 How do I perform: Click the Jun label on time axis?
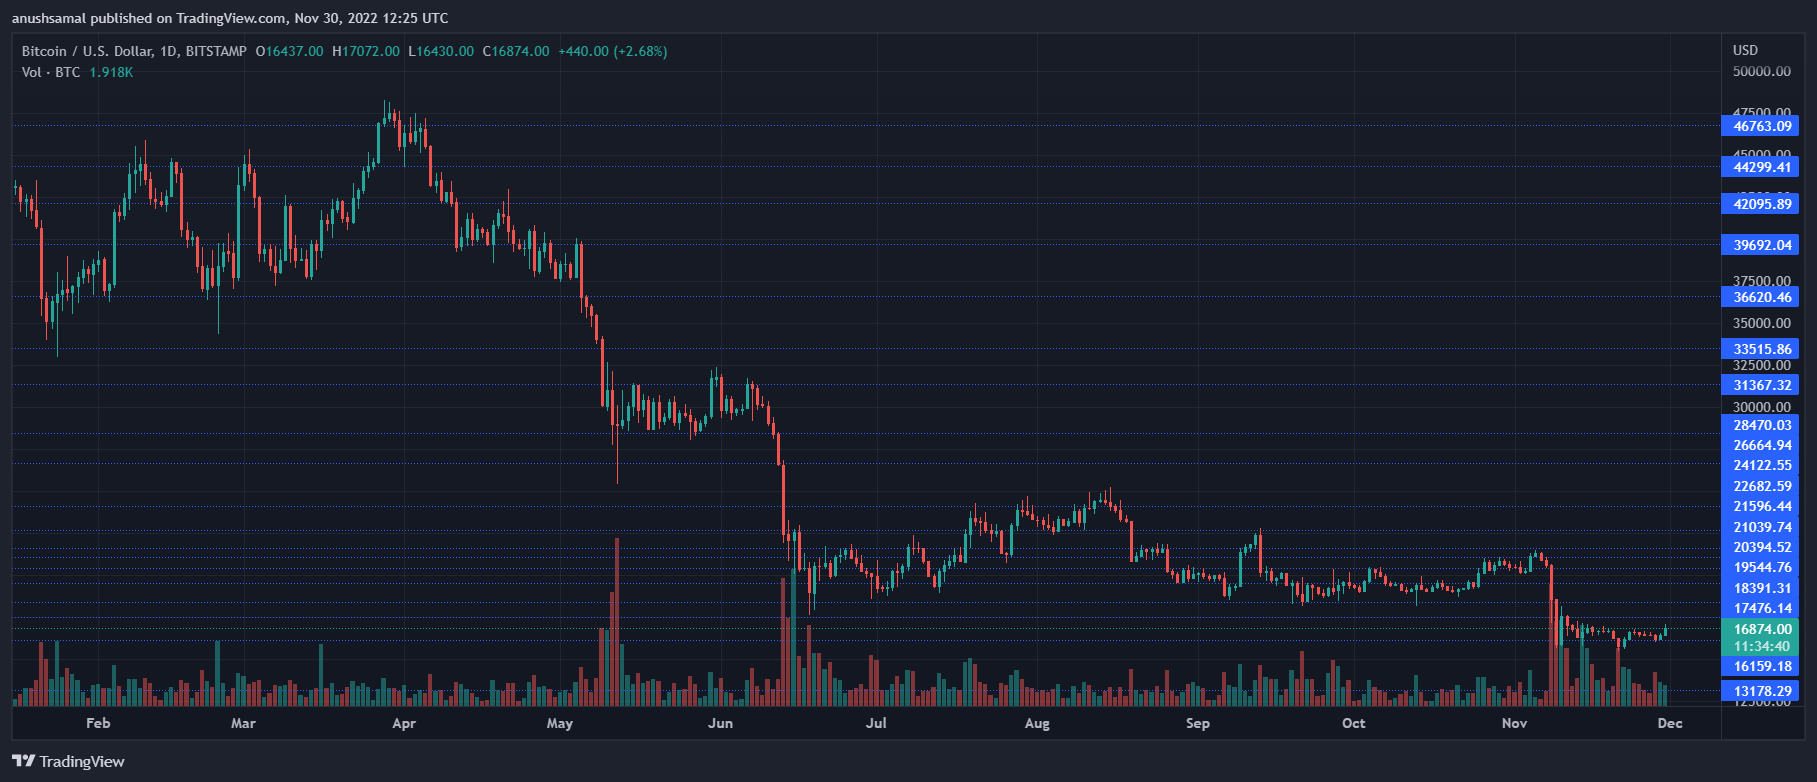click(720, 723)
